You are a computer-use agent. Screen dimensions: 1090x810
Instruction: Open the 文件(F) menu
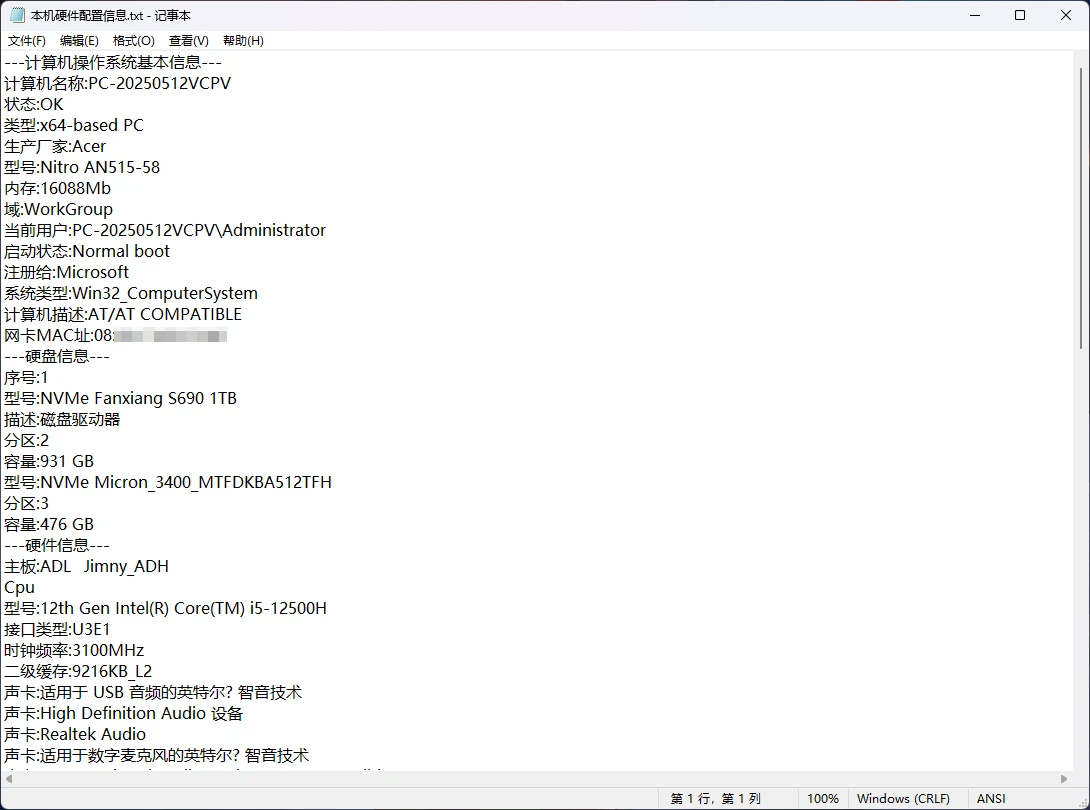26,41
